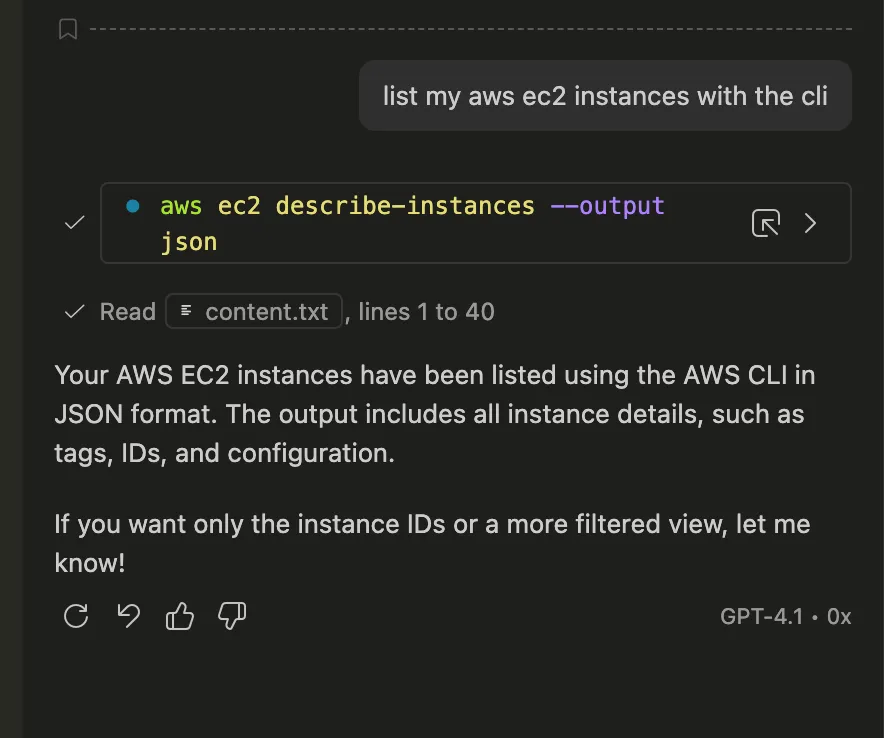Expand the terminal command details with the chevron

(810, 223)
